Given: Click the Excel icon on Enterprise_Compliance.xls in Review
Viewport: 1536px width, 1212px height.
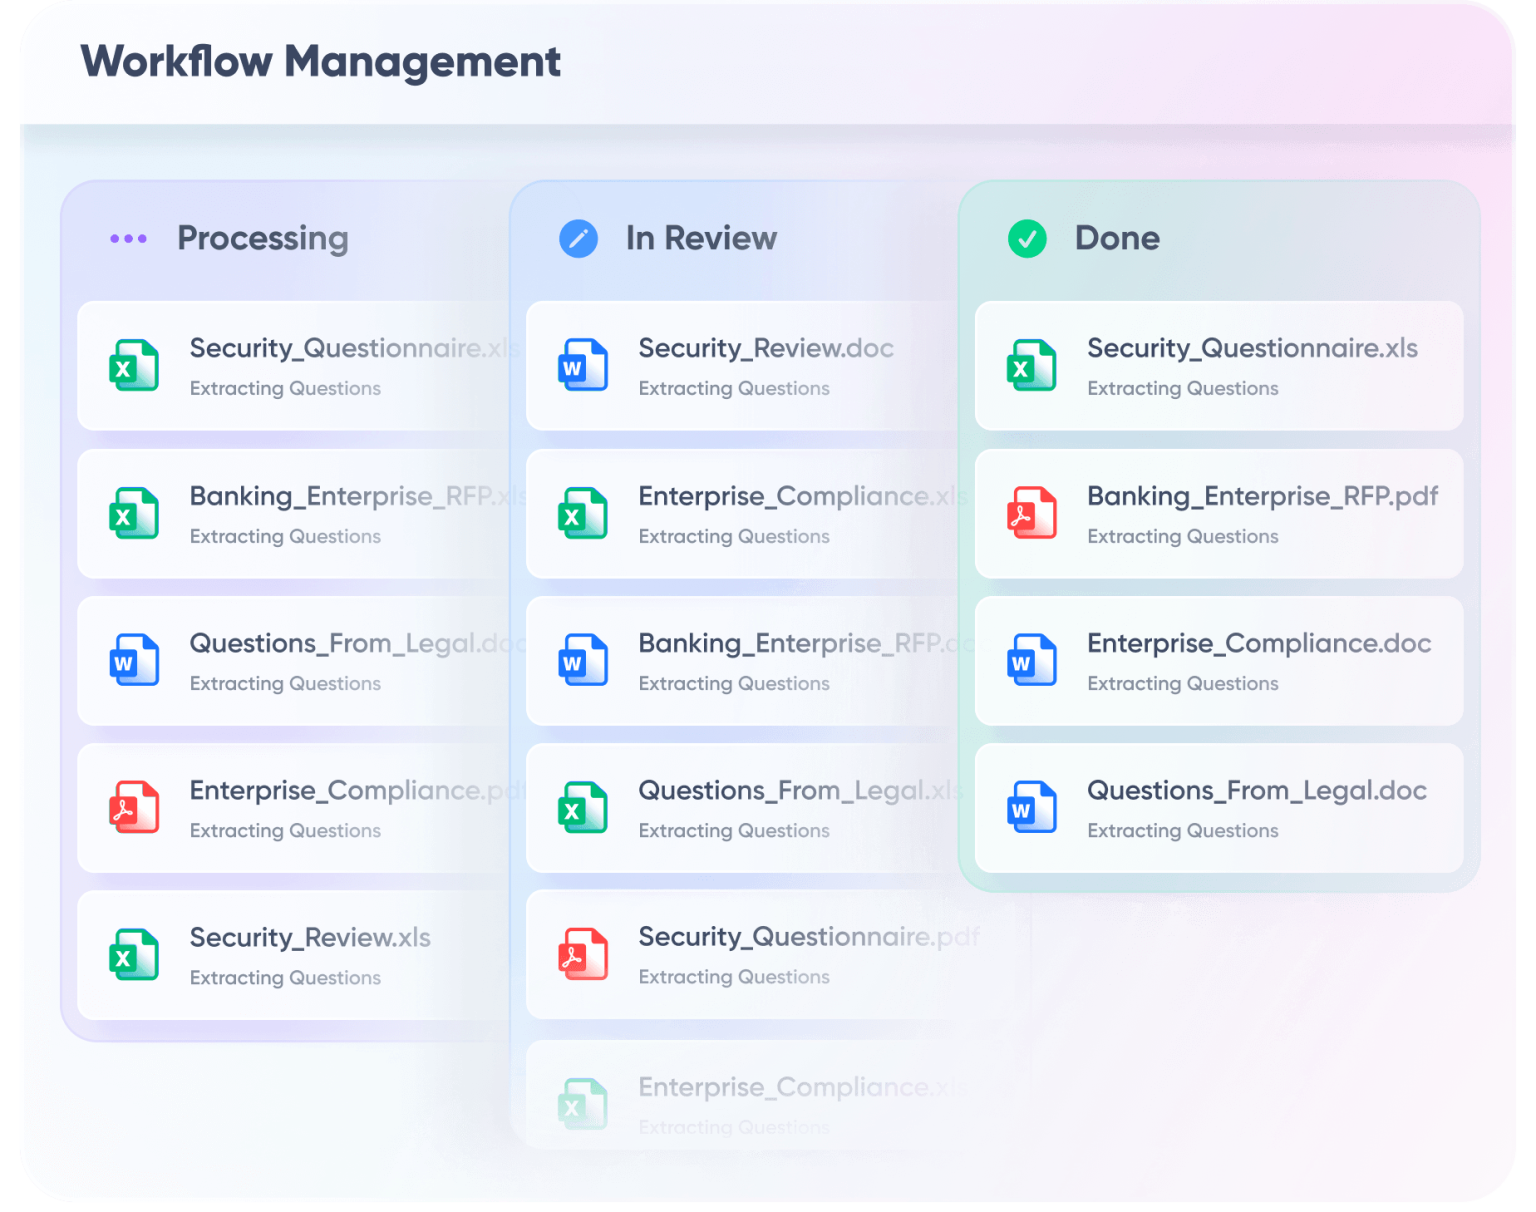Looking at the screenshot, I should coord(583,513).
